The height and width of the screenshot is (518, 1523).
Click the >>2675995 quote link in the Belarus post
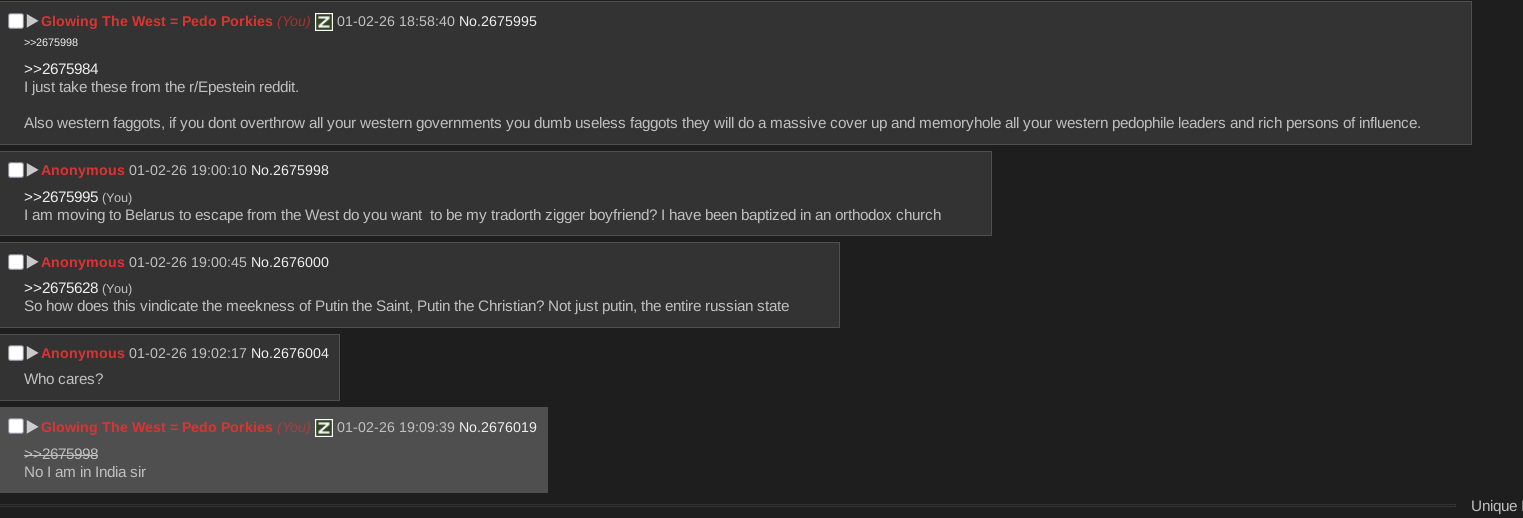(x=61, y=197)
